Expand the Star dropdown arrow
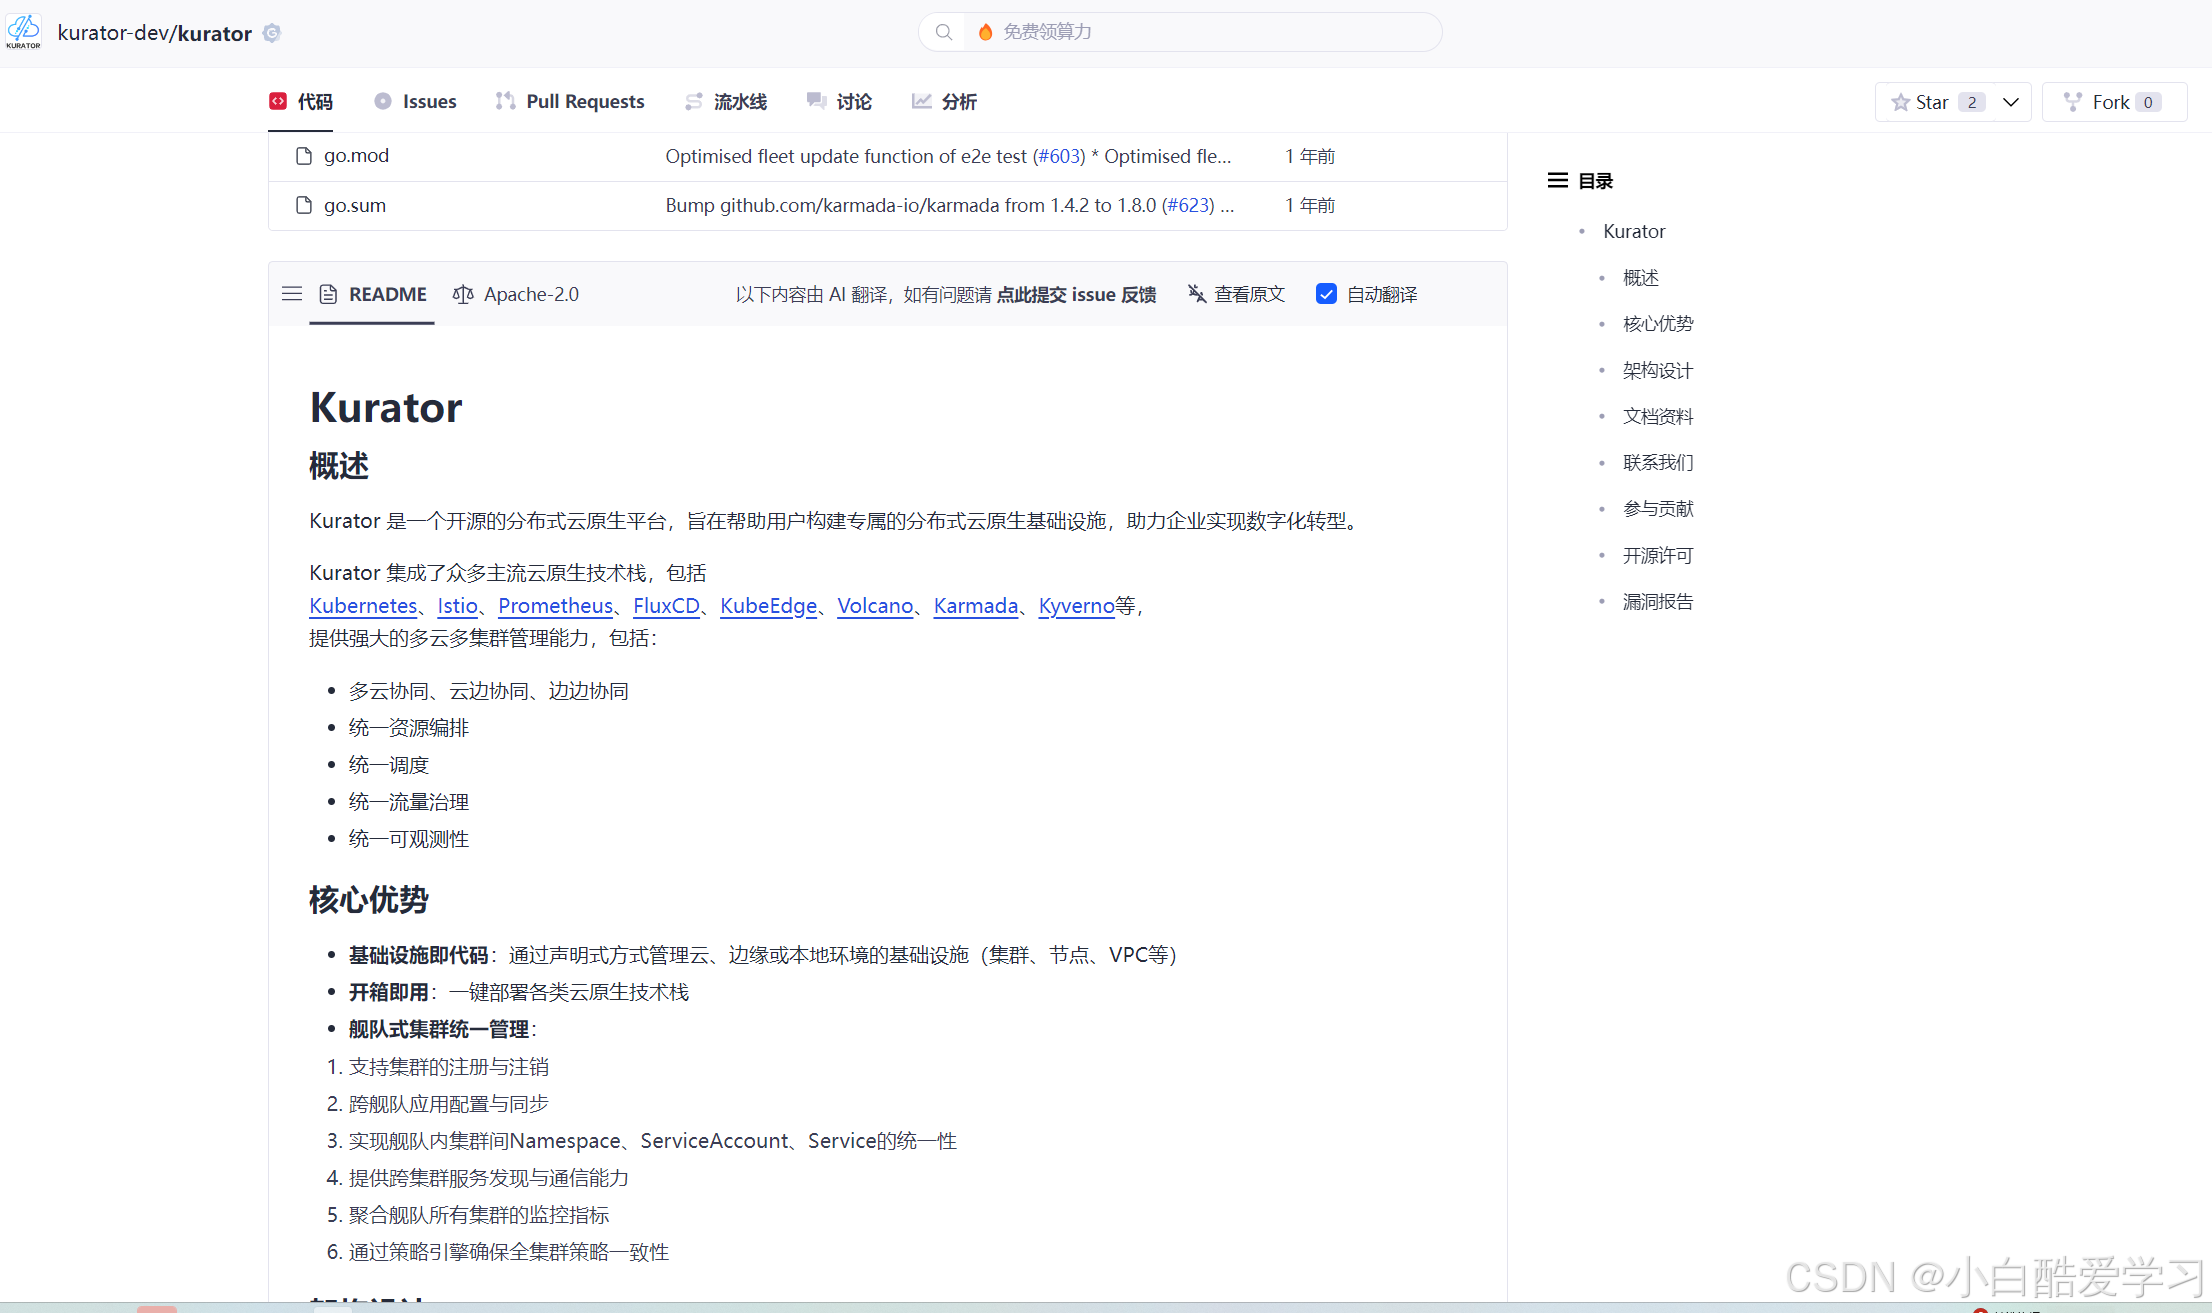The height and width of the screenshot is (1313, 2212). [x=2011, y=102]
